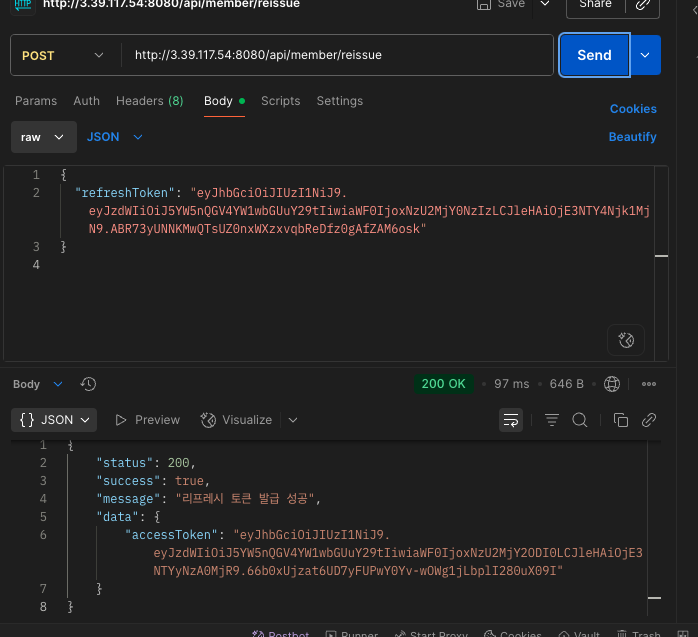This screenshot has width=698, height=637.
Task: Click the accessToken key in response
Action: click(171, 535)
